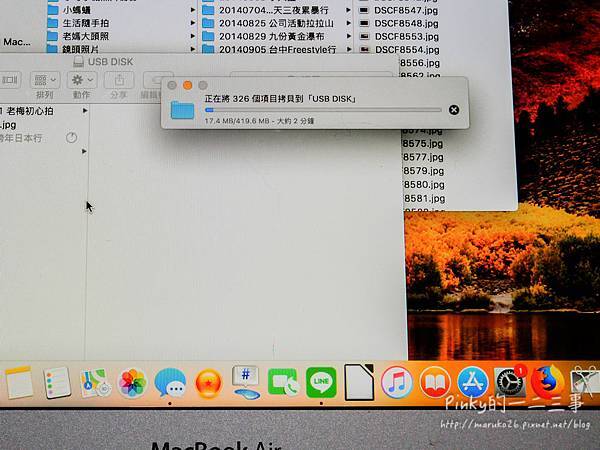The image size is (600, 450).
Task: Click the orange Dragon Ball dock icon
Action: tap(209, 383)
